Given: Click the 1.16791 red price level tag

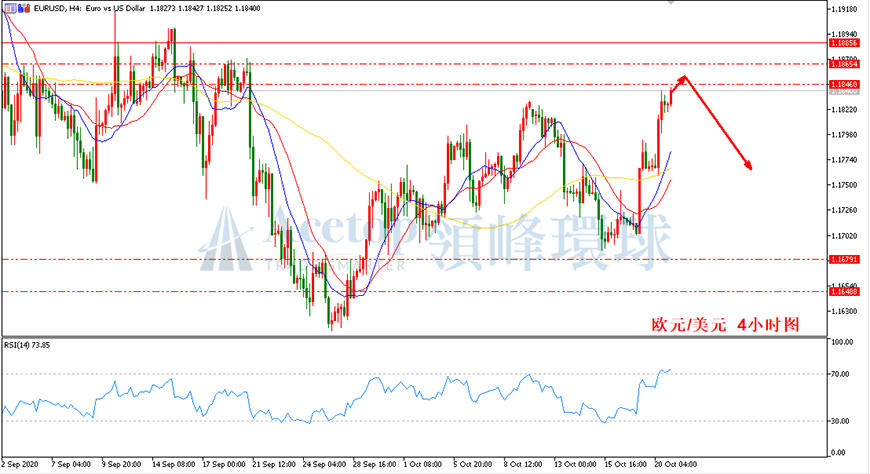Looking at the screenshot, I should tap(844, 259).
